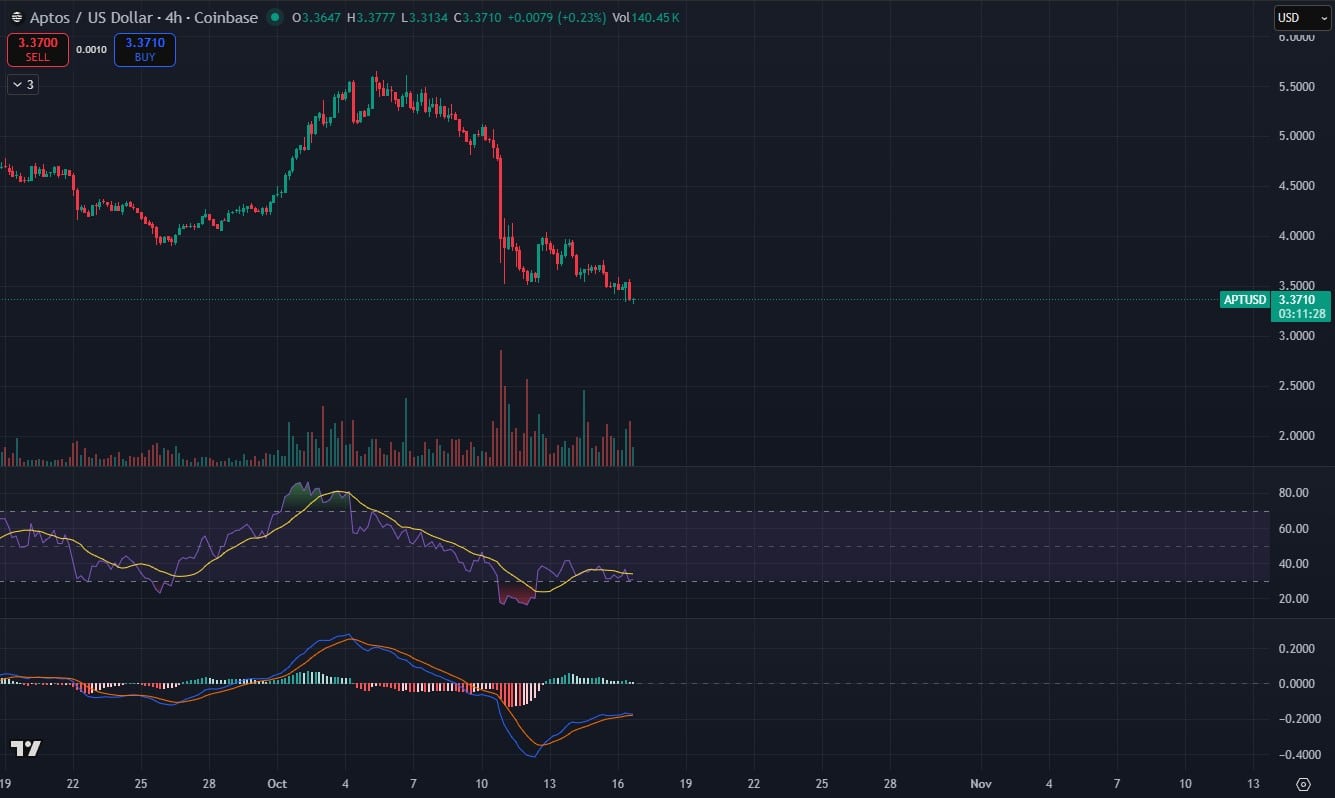Open the USD currency dropdown
The width and height of the screenshot is (1335, 798).
[1302, 18]
